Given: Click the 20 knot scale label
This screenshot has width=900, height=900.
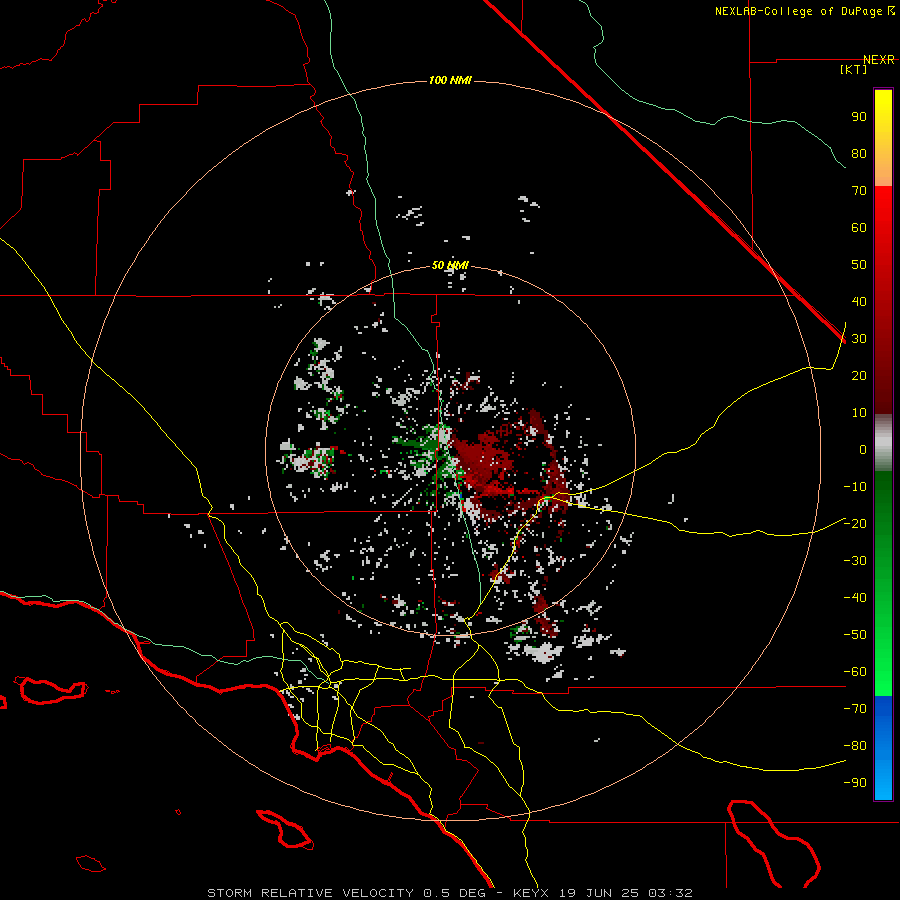Looking at the screenshot, I should 859,376.
